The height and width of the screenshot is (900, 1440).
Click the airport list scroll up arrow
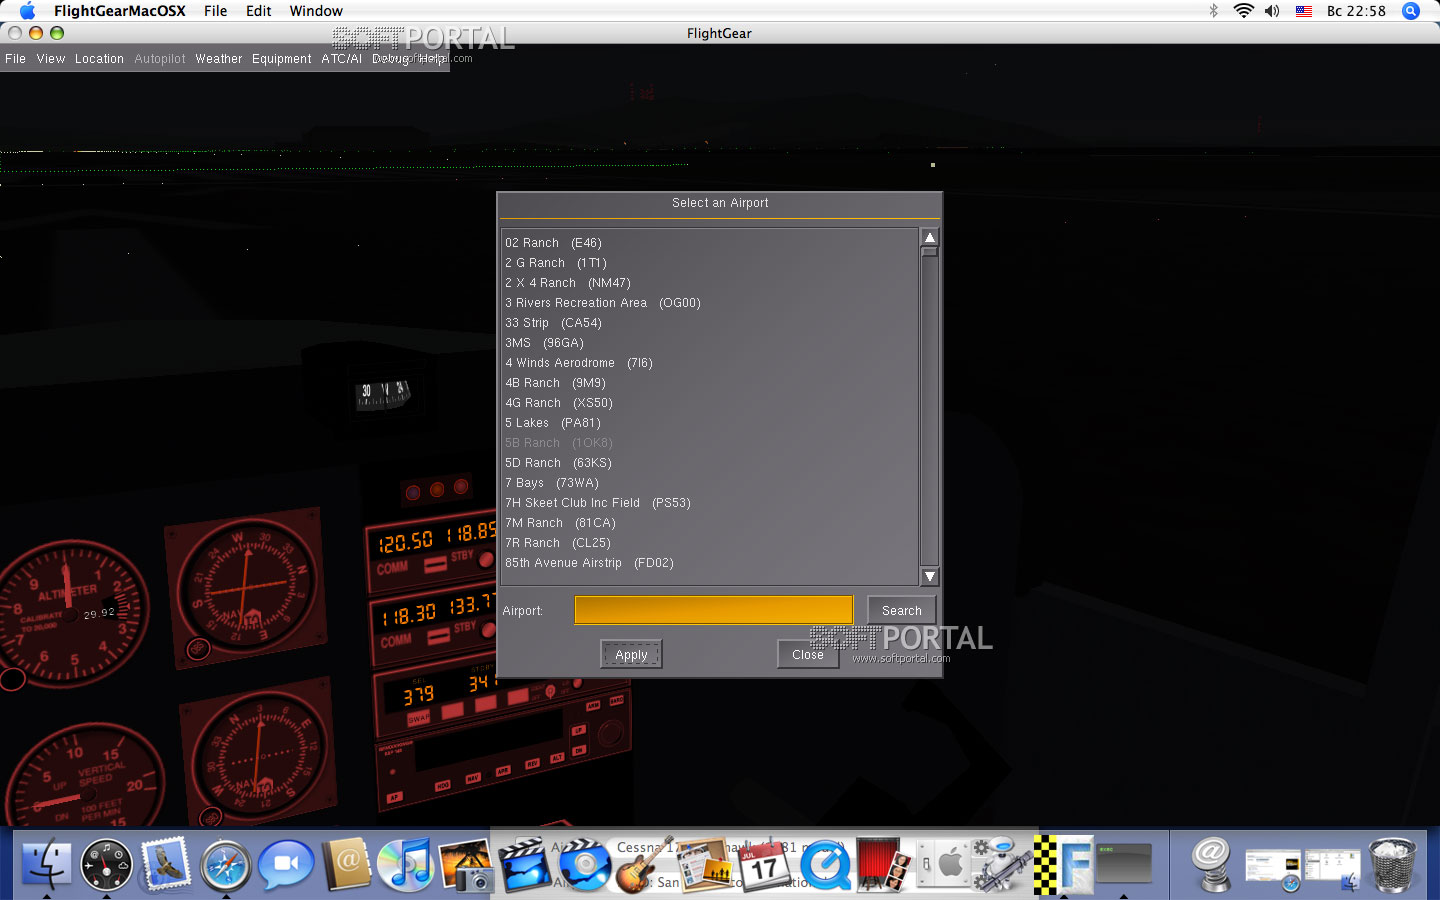(930, 238)
